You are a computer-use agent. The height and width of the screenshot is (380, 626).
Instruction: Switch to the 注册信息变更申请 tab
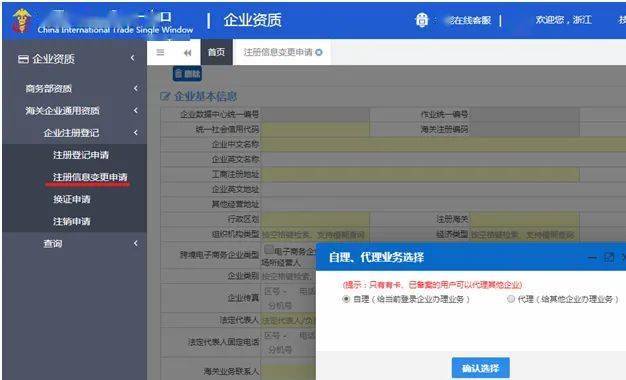click(278, 52)
